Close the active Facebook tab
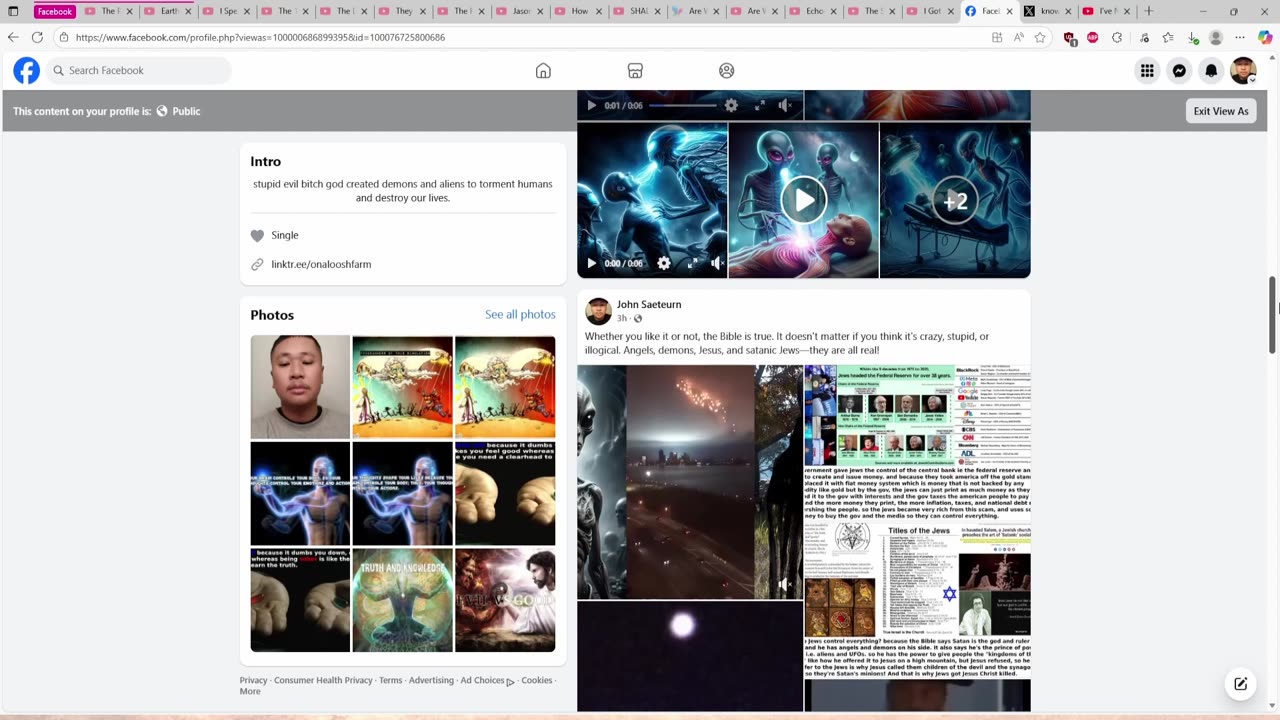Image resolution: width=1280 pixels, height=720 pixels. point(1008,11)
